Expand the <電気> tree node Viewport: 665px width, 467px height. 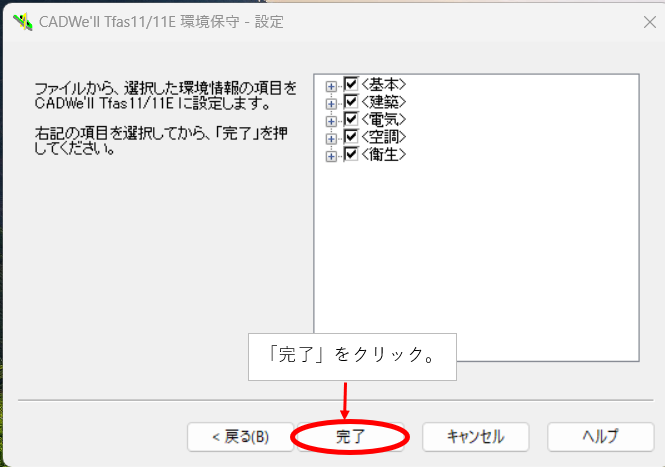(331, 121)
